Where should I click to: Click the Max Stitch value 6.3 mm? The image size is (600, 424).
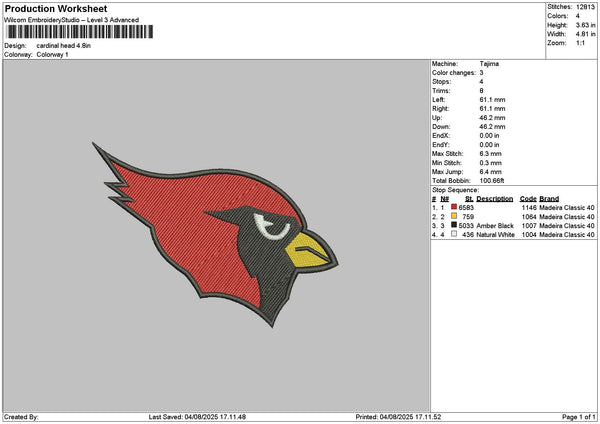tap(491, 154)
